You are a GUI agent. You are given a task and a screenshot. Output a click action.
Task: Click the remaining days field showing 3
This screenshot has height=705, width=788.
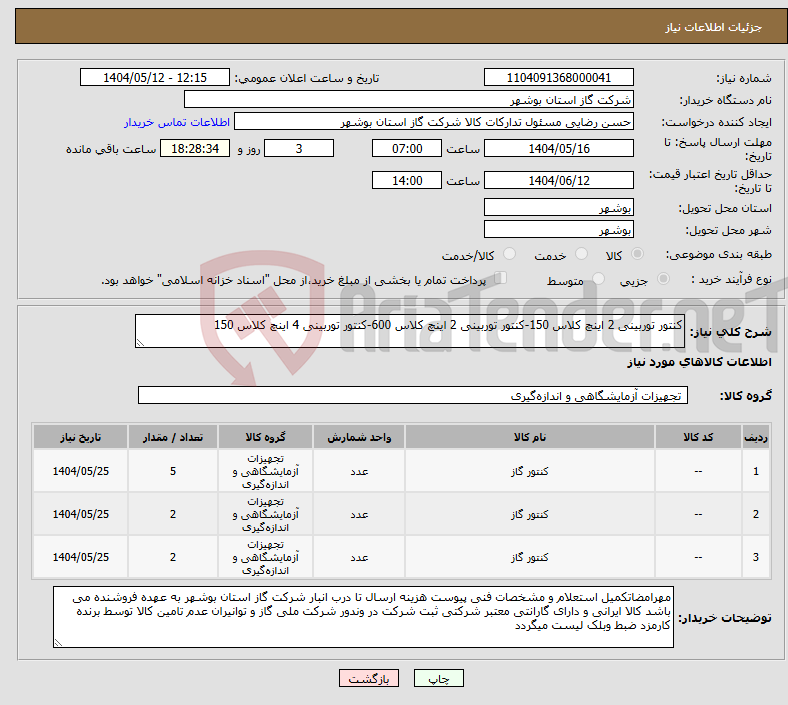tap(299, 148)
